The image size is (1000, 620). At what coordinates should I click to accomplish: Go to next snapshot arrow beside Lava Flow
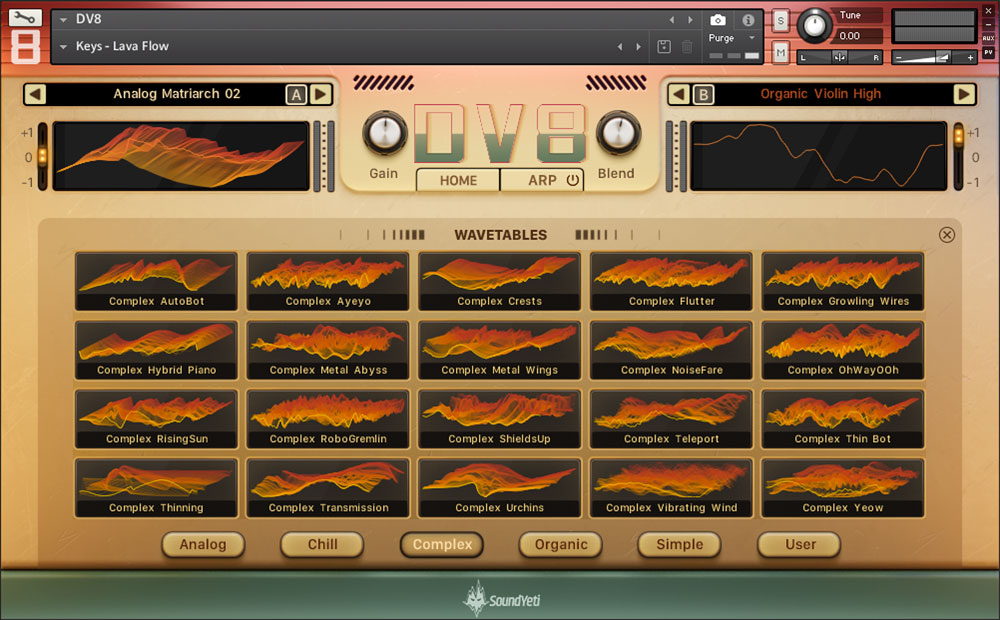click(x=638, y=47)
